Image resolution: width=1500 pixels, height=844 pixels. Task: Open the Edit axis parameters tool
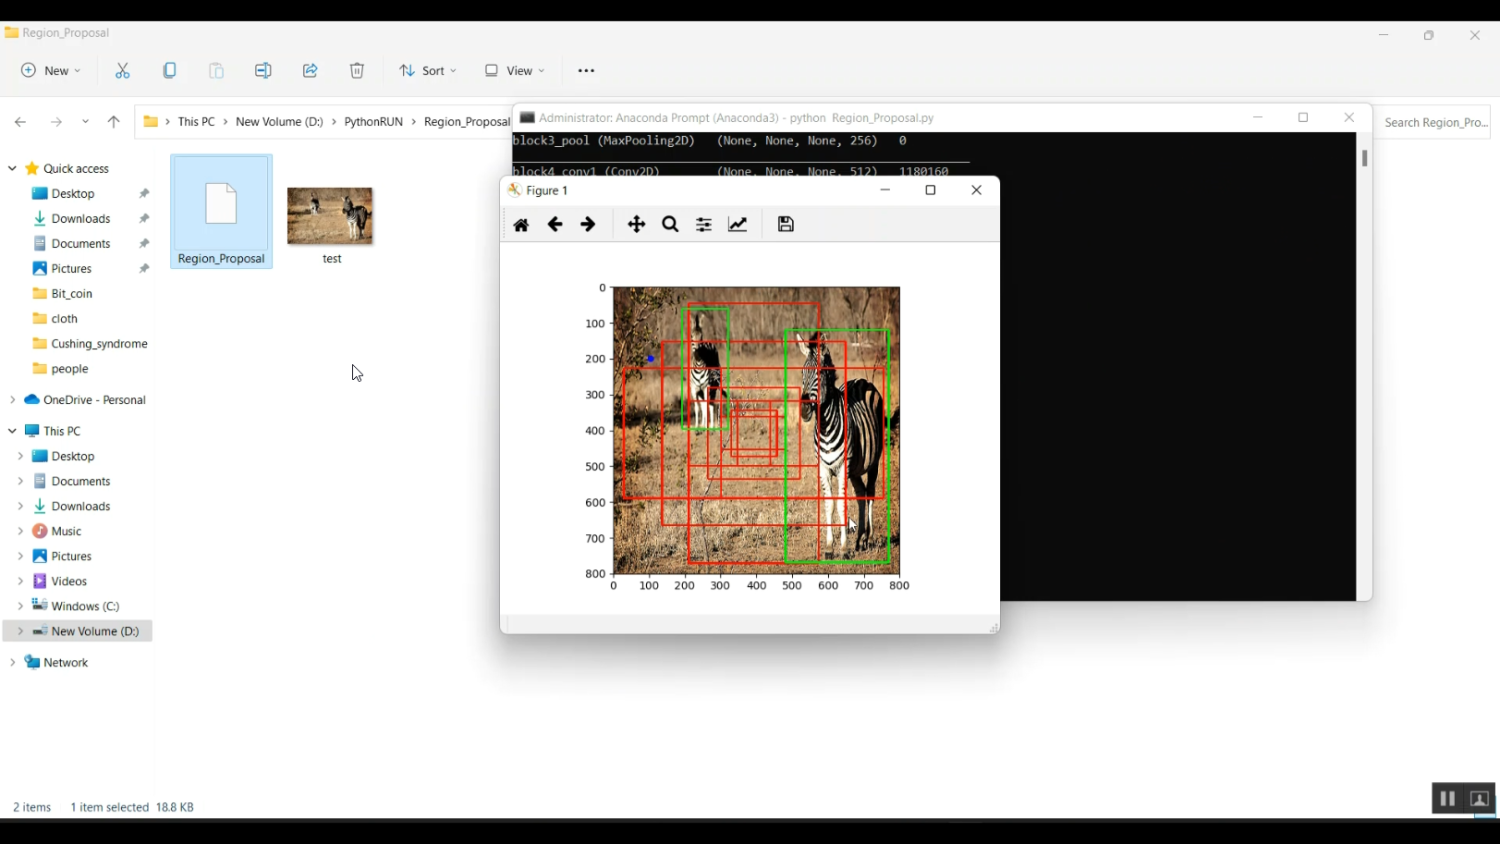[x=738, y=226]
